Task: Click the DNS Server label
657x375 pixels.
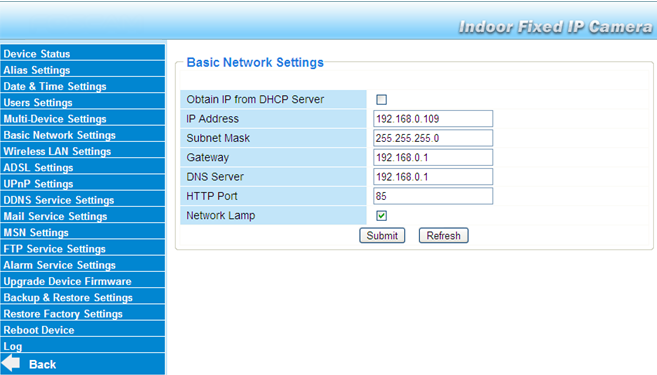Action: coord(215,177)
